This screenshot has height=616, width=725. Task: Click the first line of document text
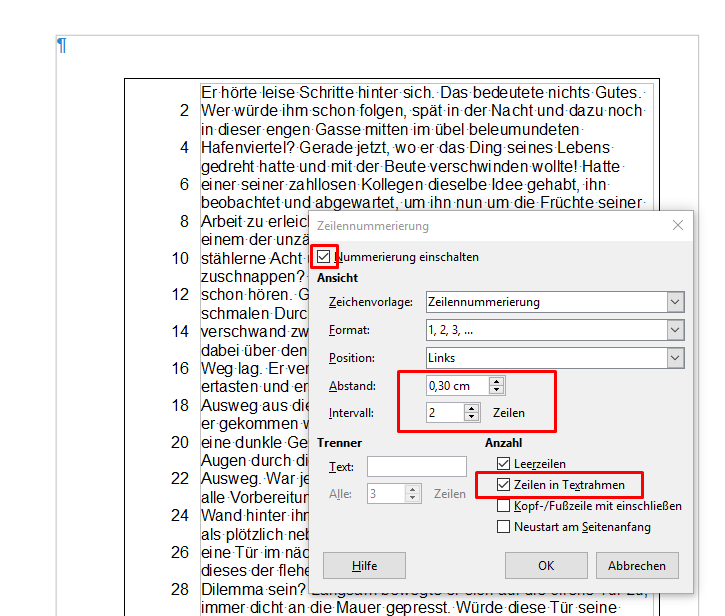pos(420,91)
